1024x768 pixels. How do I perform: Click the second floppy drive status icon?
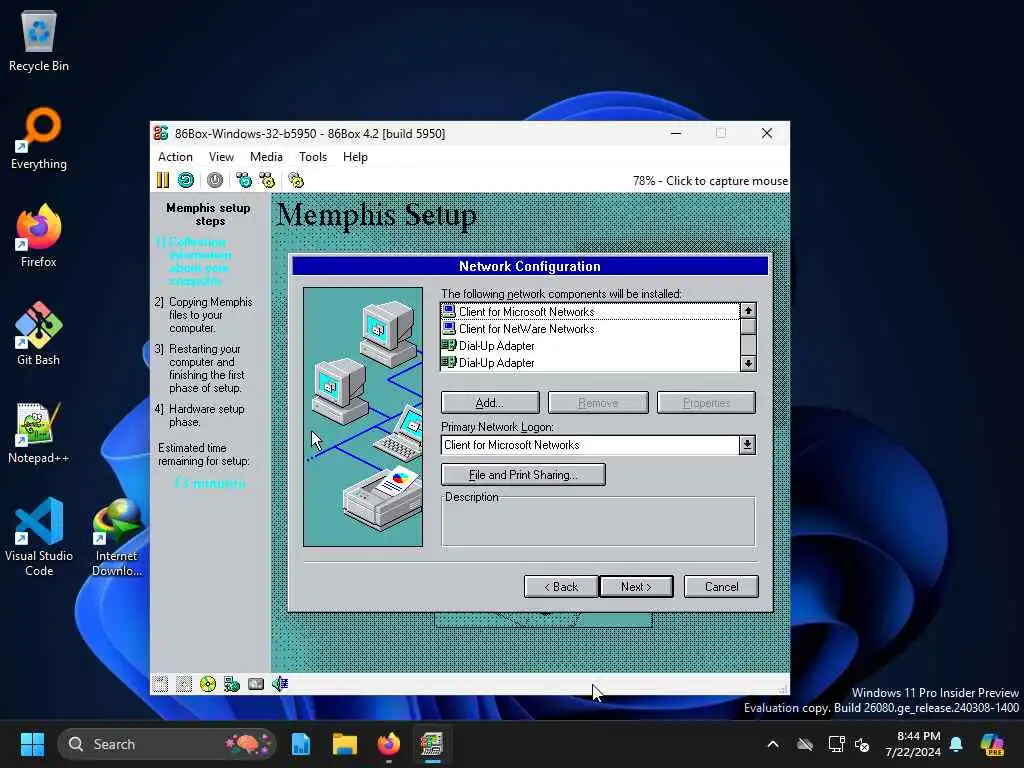(184, 684)
